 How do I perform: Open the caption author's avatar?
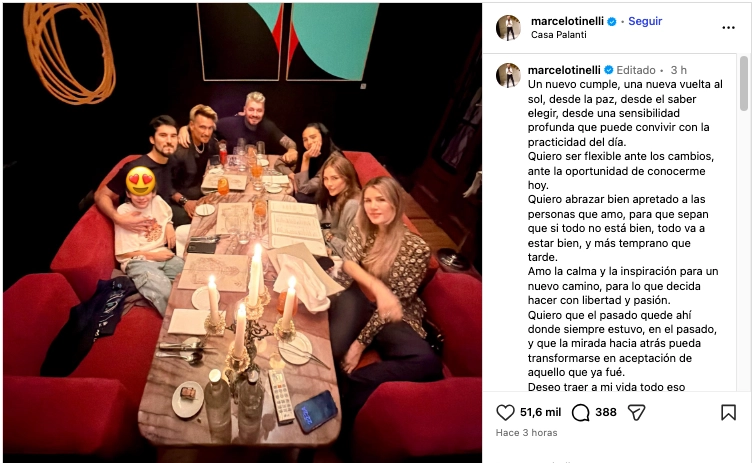point(509,75)
